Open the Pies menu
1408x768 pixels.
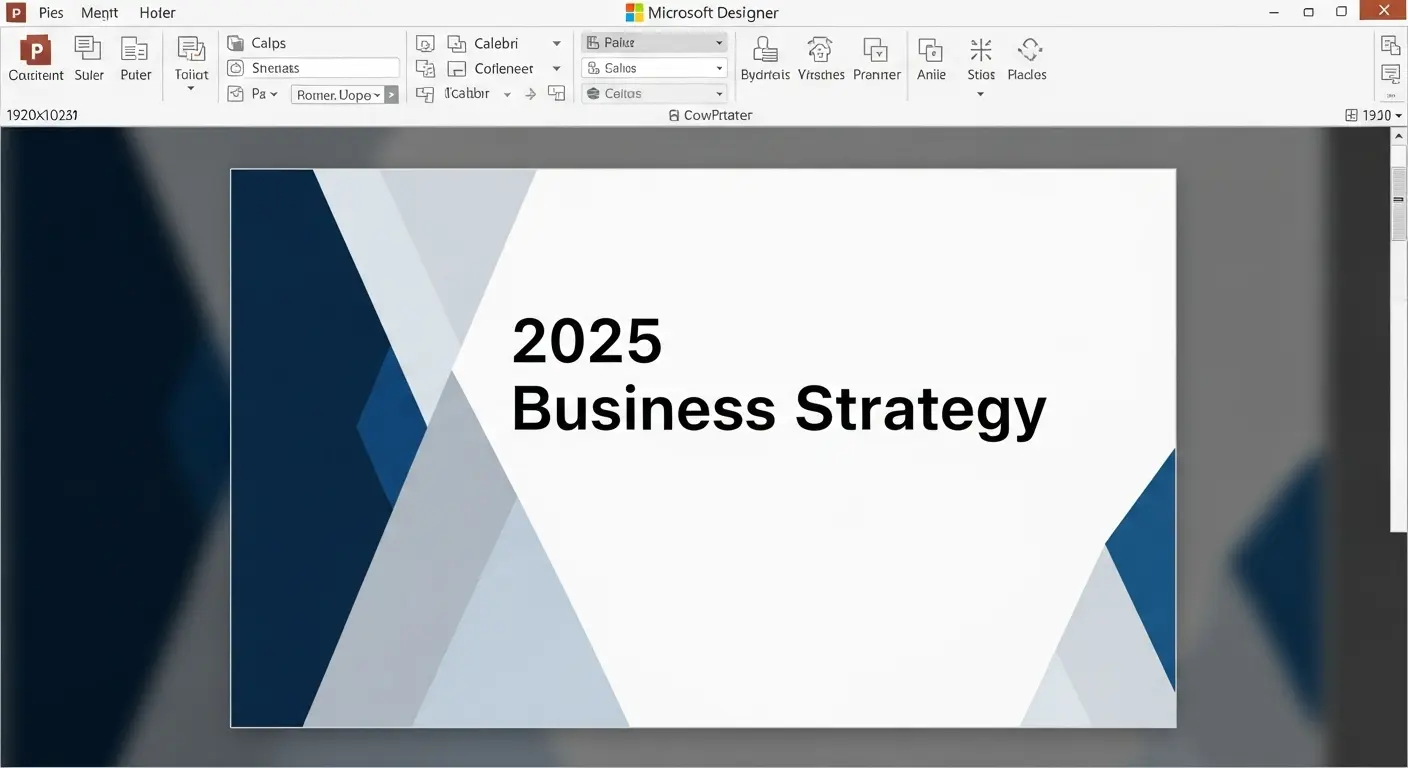click(50, 13)
